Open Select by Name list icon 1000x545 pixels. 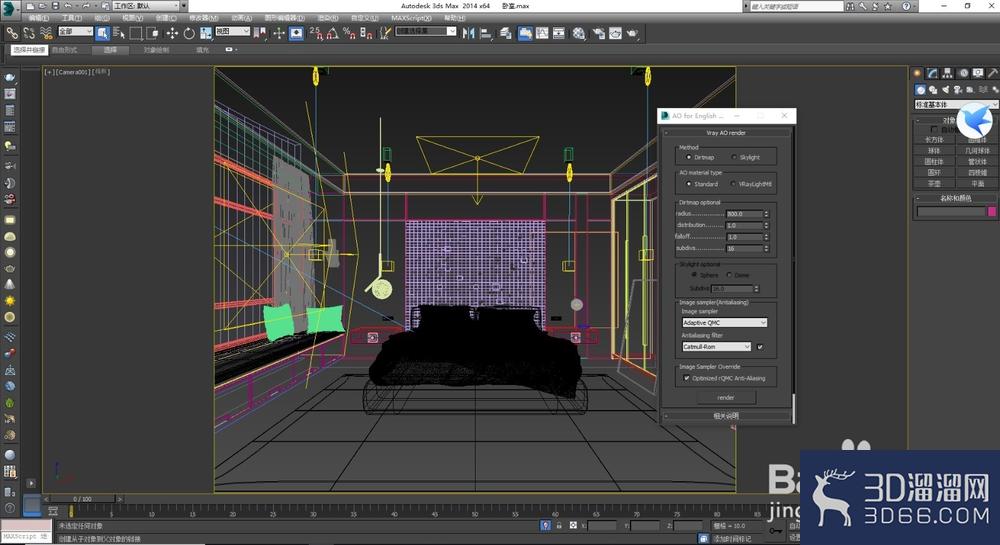119,33
